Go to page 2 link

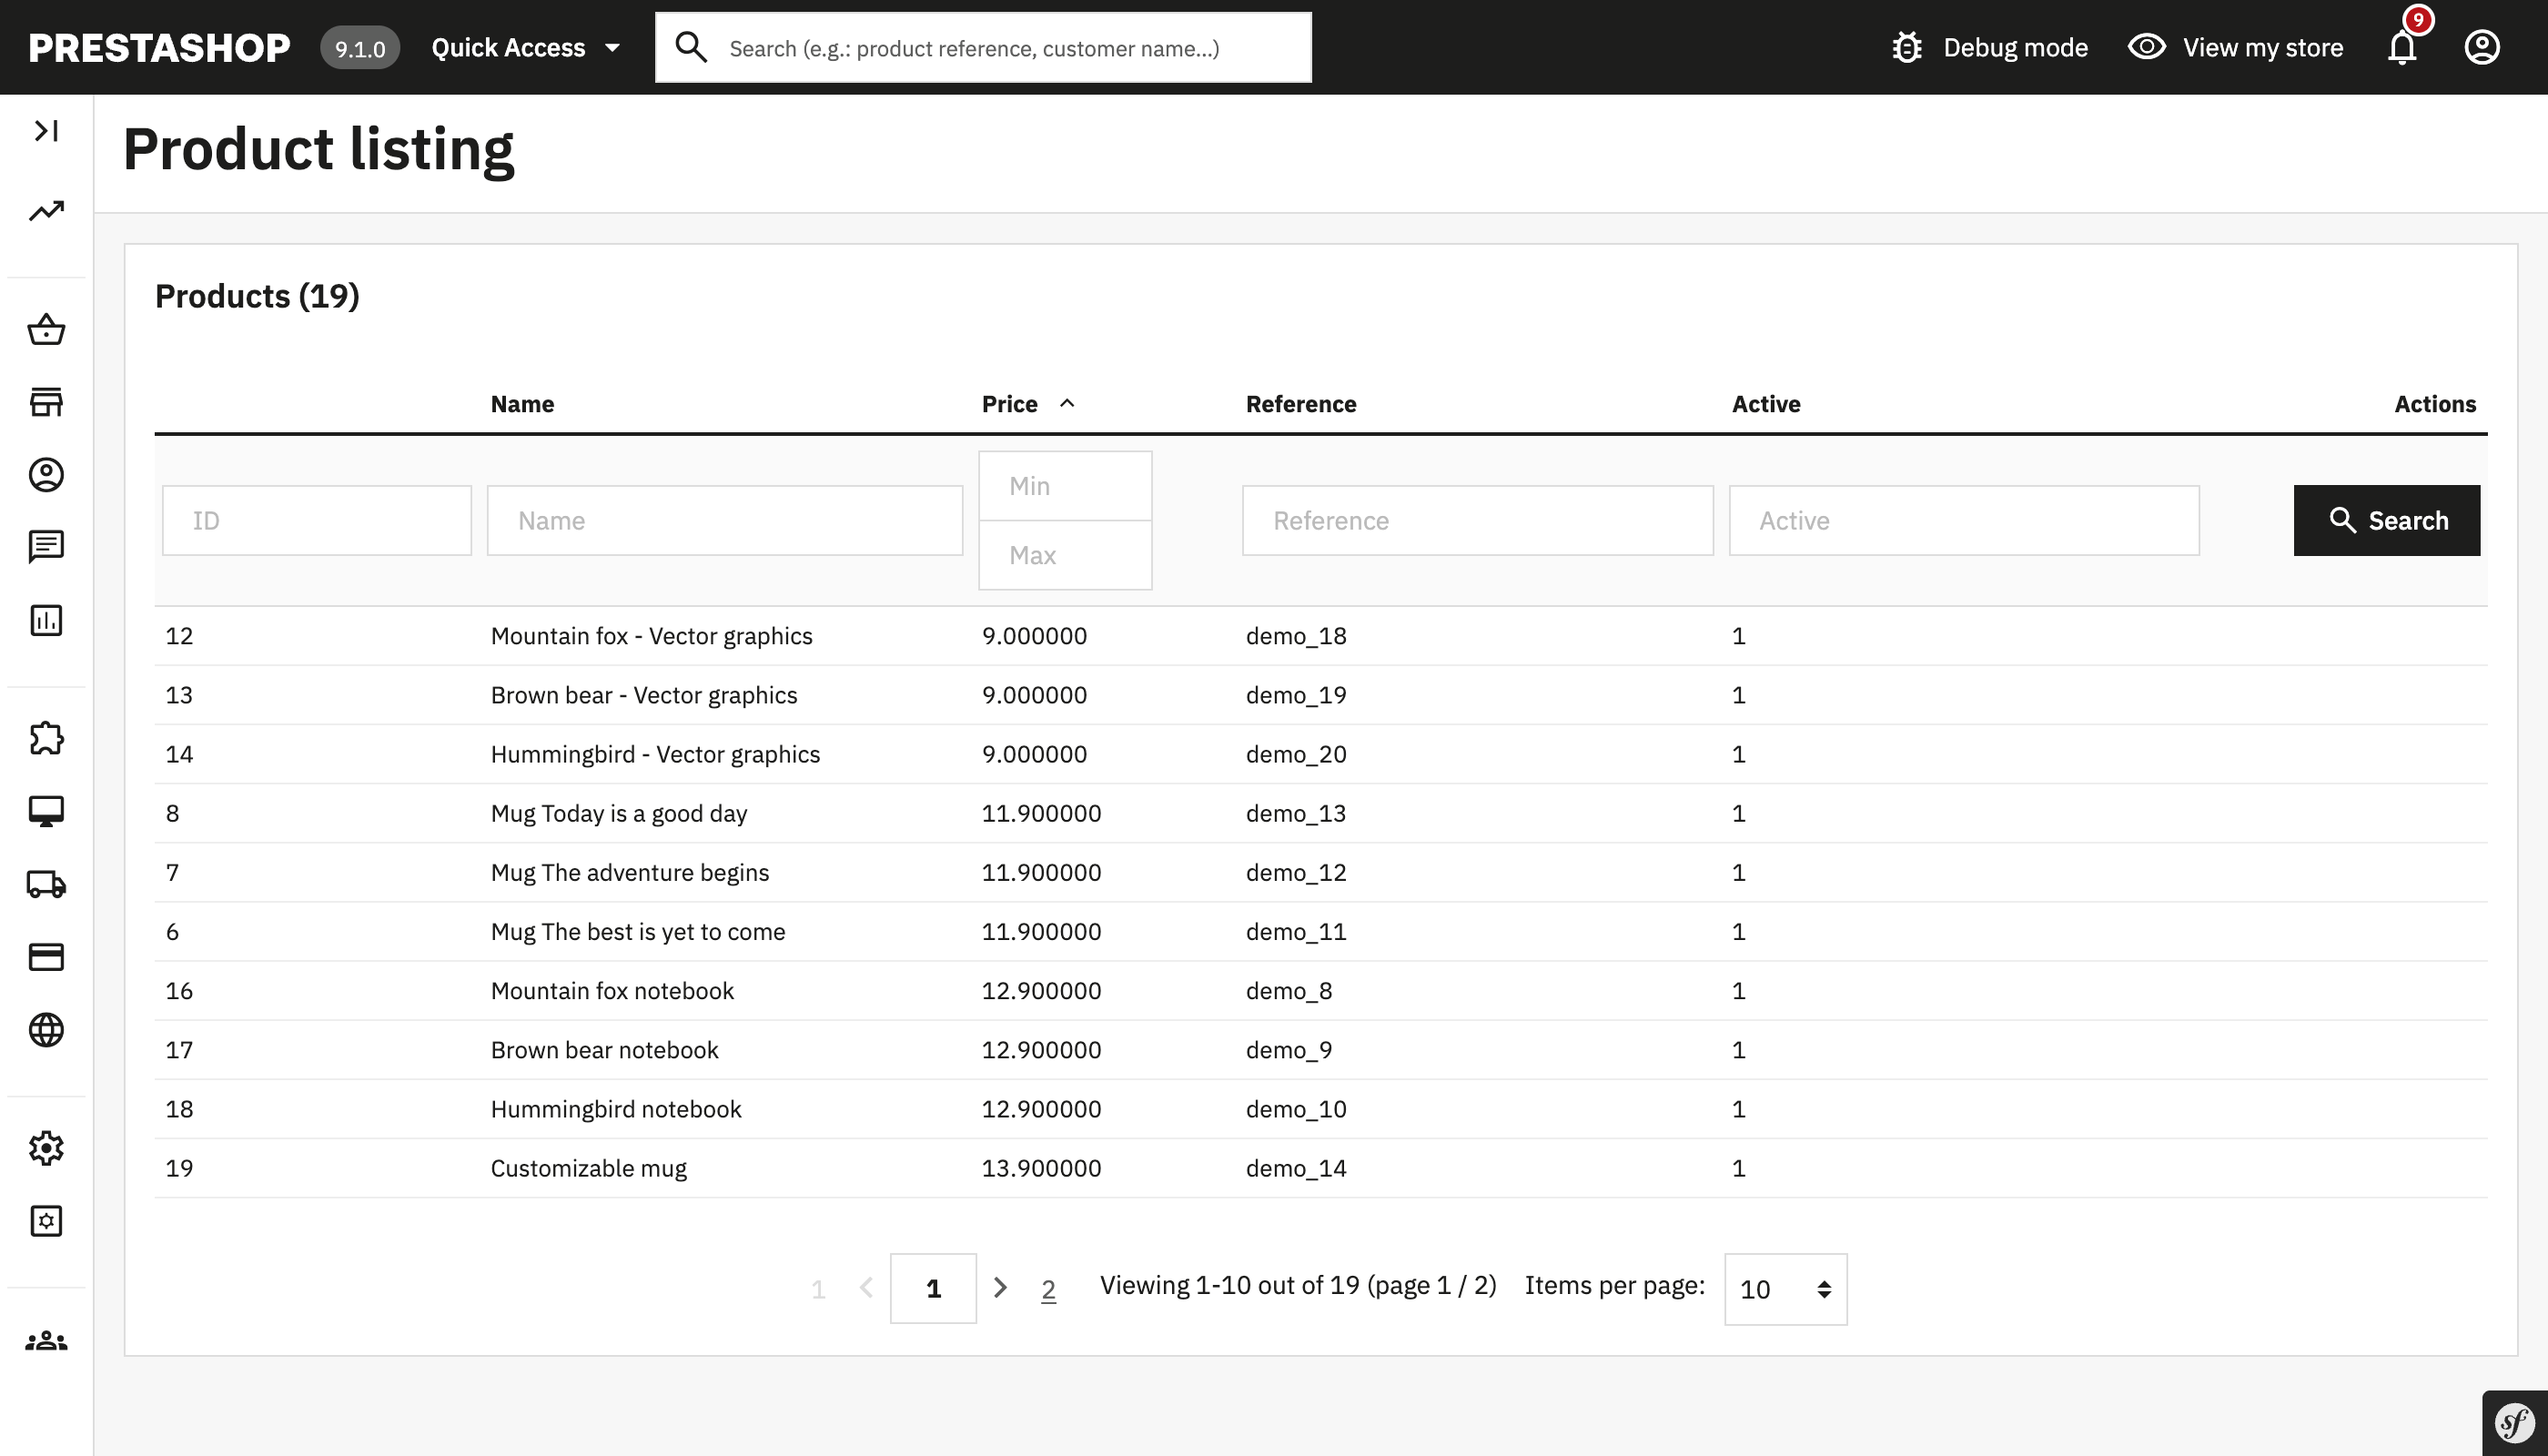click(1048, 1289)
